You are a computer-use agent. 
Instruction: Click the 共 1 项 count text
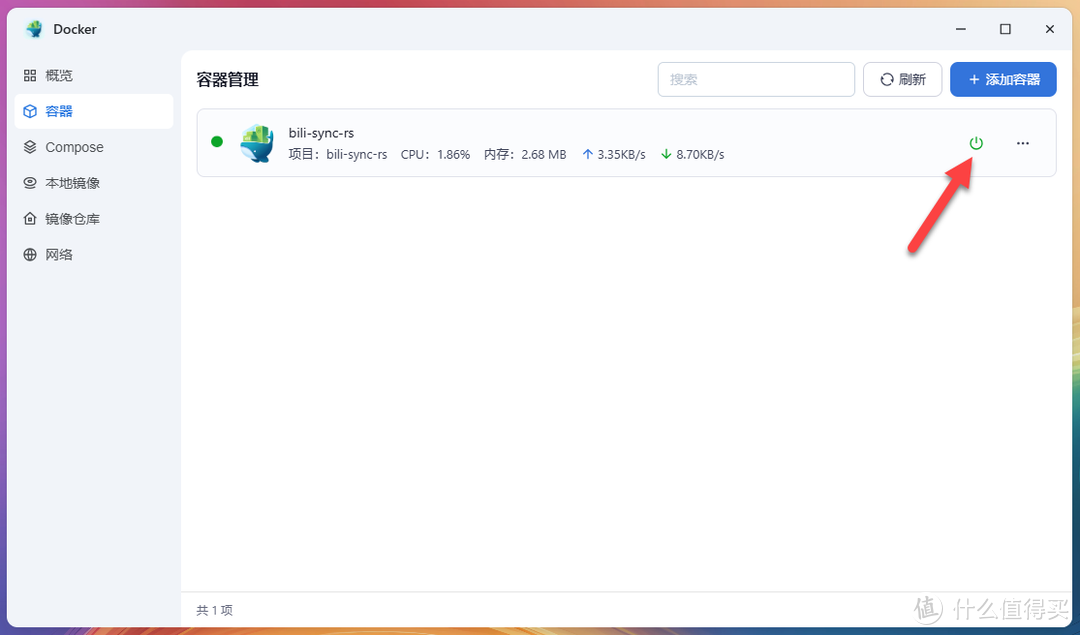click(x=214, y=610)
